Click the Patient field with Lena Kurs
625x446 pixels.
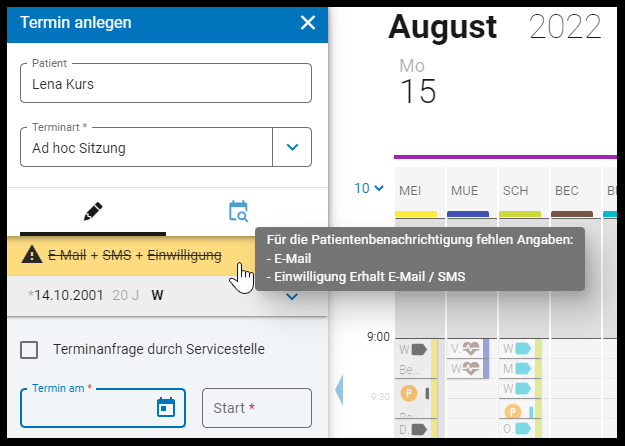(x=166, y=83)
